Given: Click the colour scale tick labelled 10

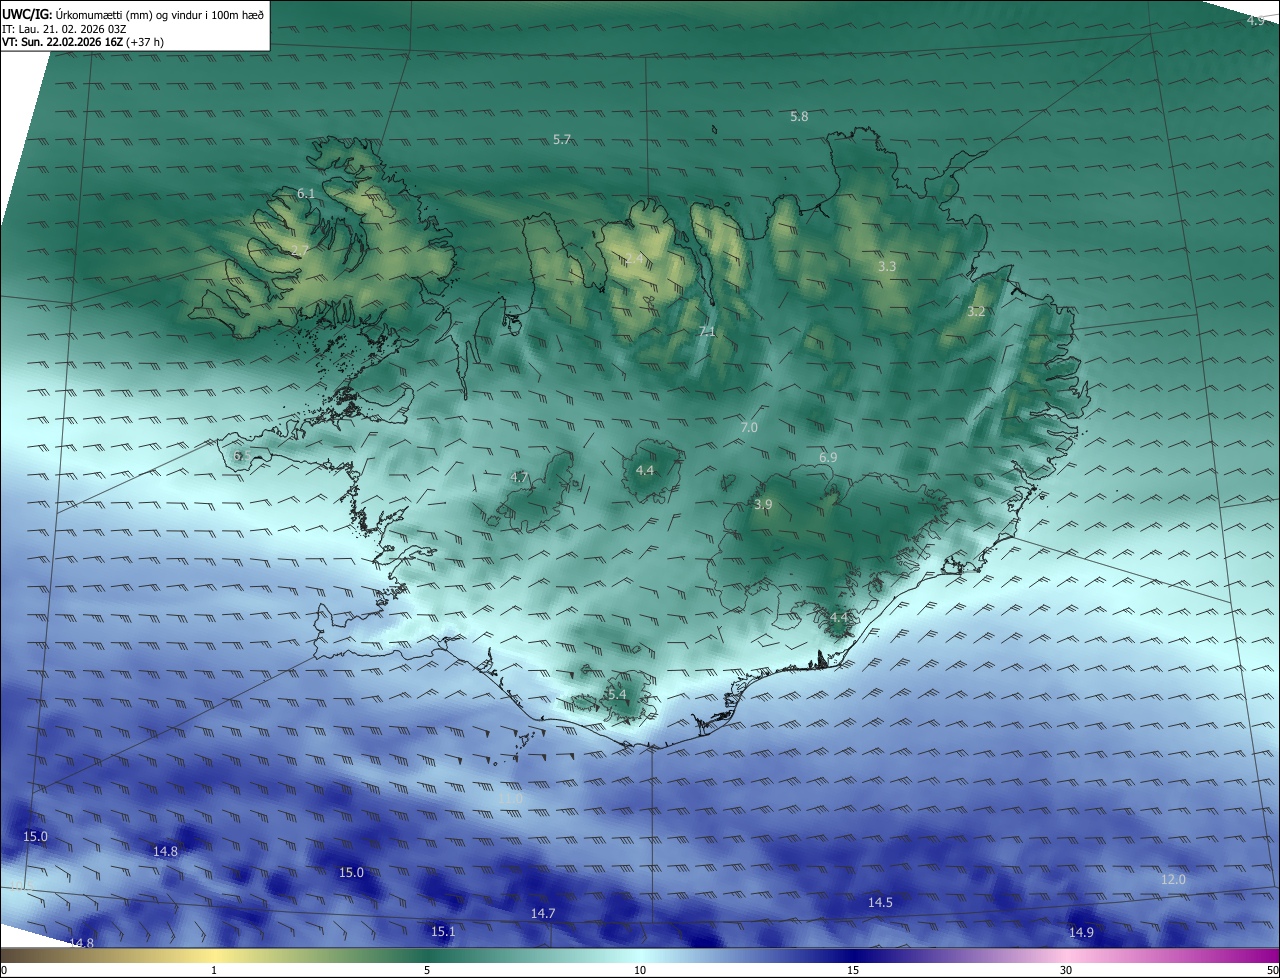Looking at the screenshot, I should coord(640,971).
